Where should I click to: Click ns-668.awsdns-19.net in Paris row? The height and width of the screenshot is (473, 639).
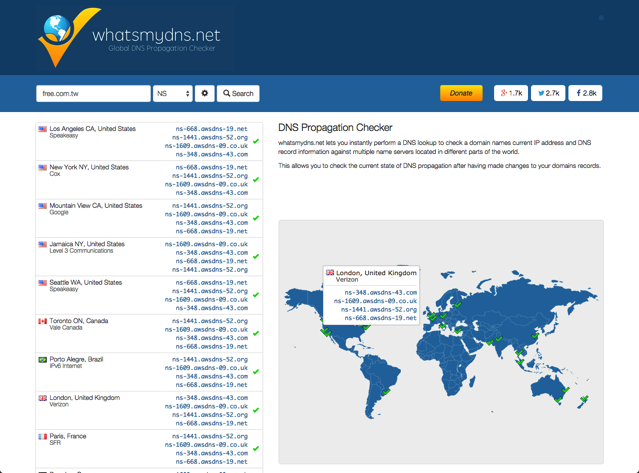(x=212, y=462)
